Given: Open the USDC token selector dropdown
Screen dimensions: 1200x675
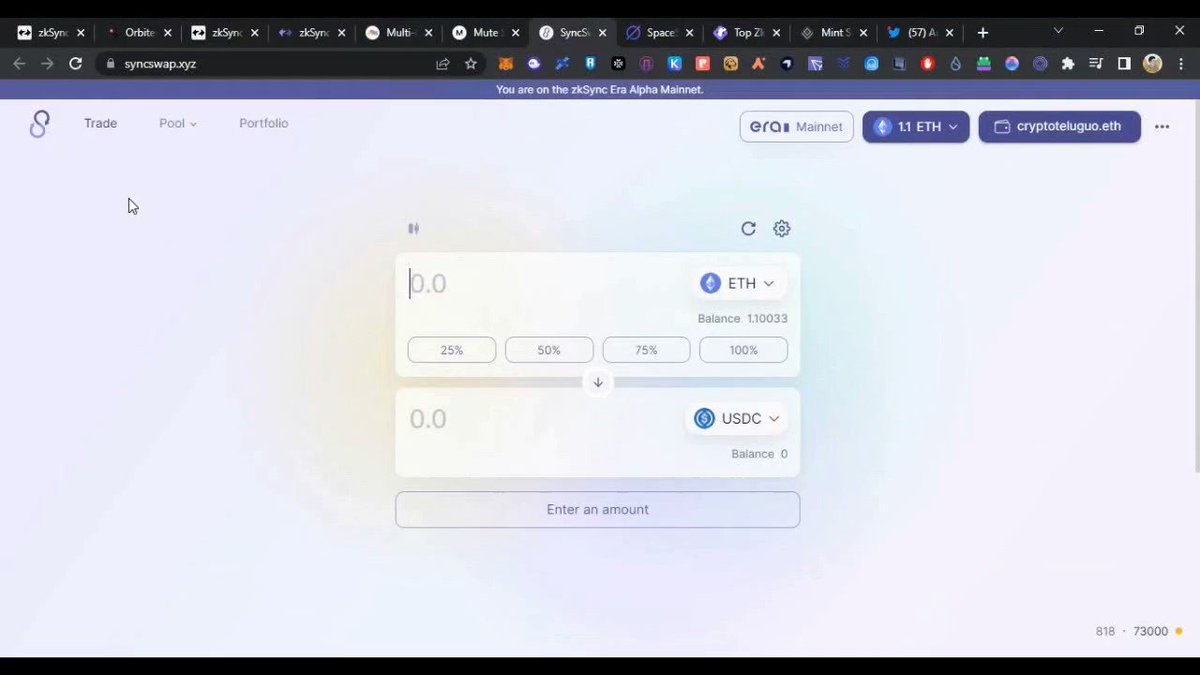Looking at the screenshot, I should (736, 419).
